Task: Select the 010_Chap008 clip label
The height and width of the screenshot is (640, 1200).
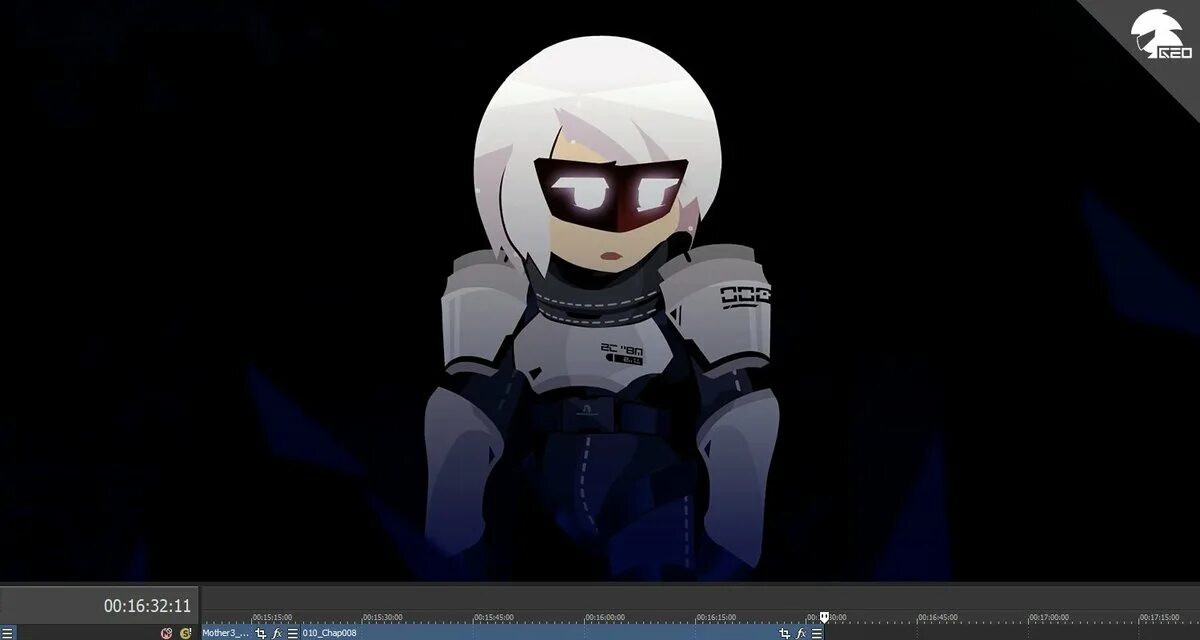Action: [x=329, y=633]
